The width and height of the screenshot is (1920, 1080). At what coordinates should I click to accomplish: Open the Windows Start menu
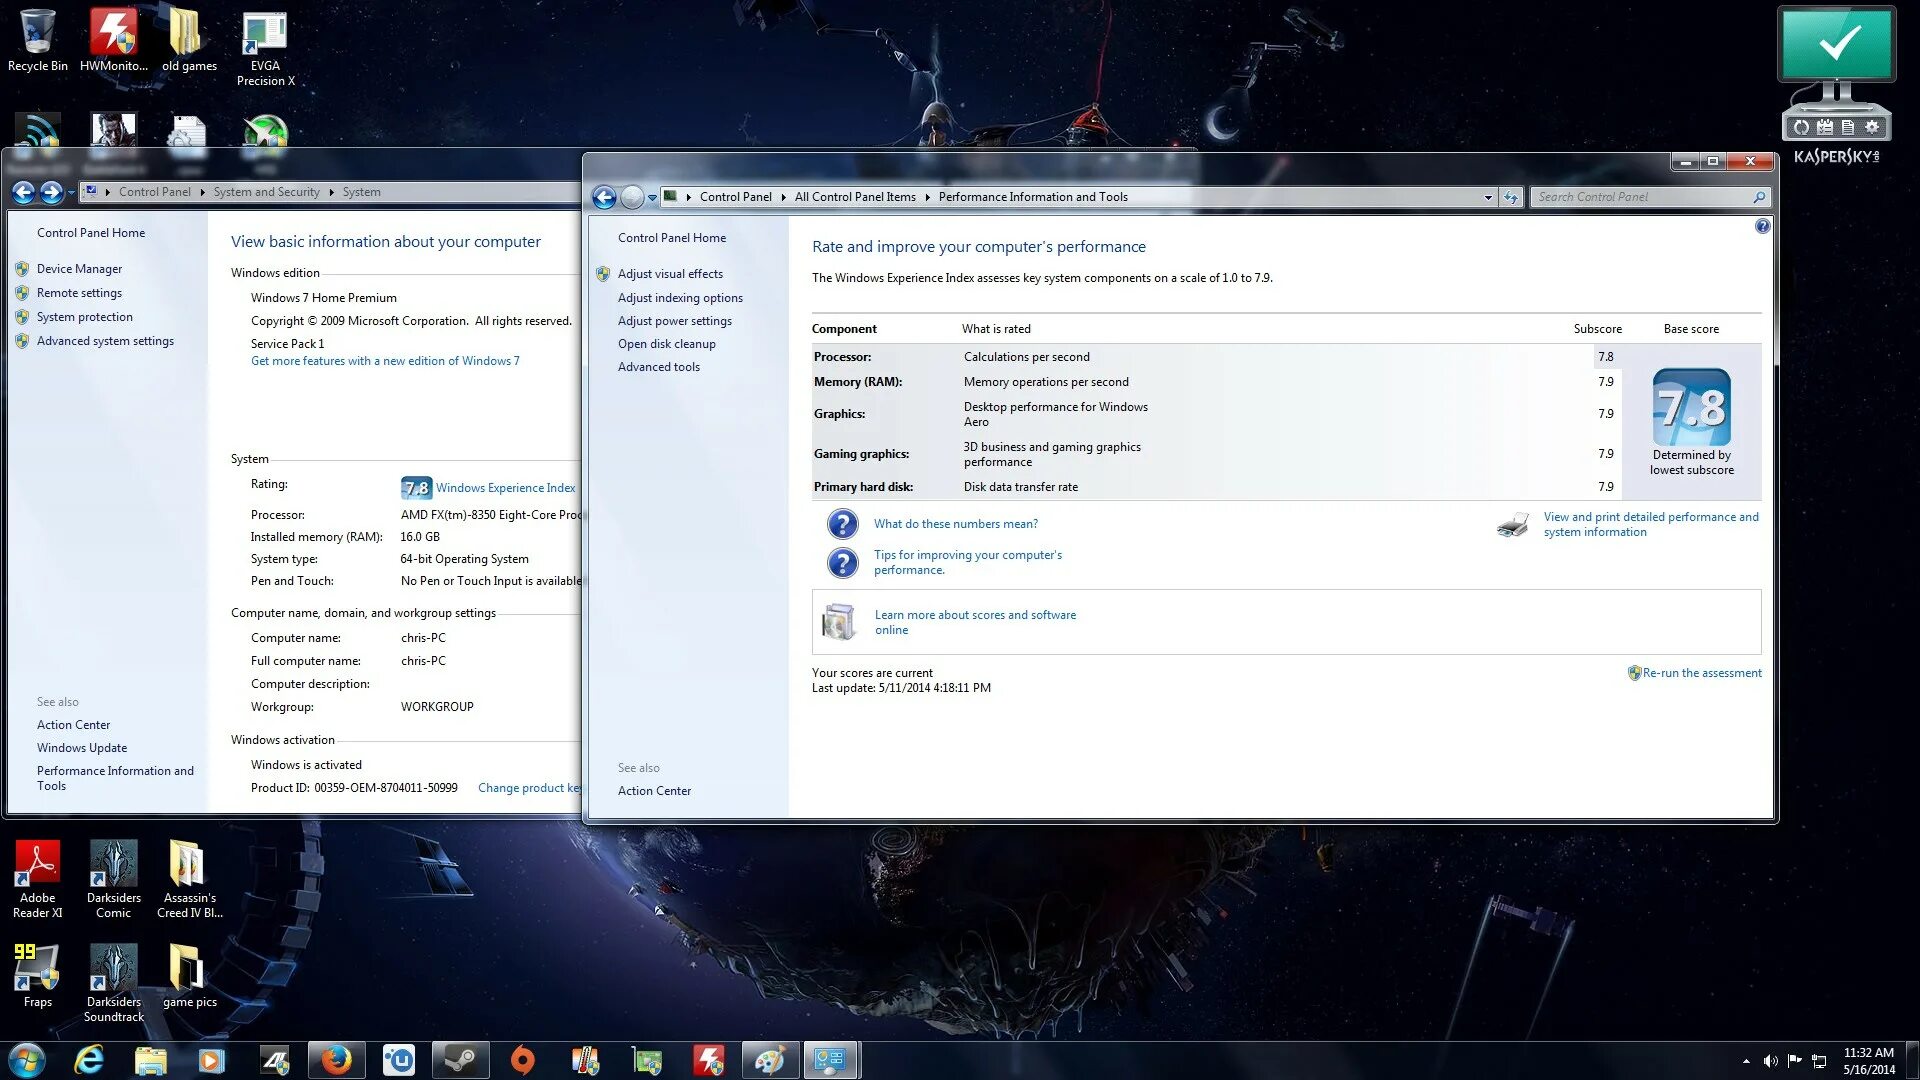(27, 1060)
